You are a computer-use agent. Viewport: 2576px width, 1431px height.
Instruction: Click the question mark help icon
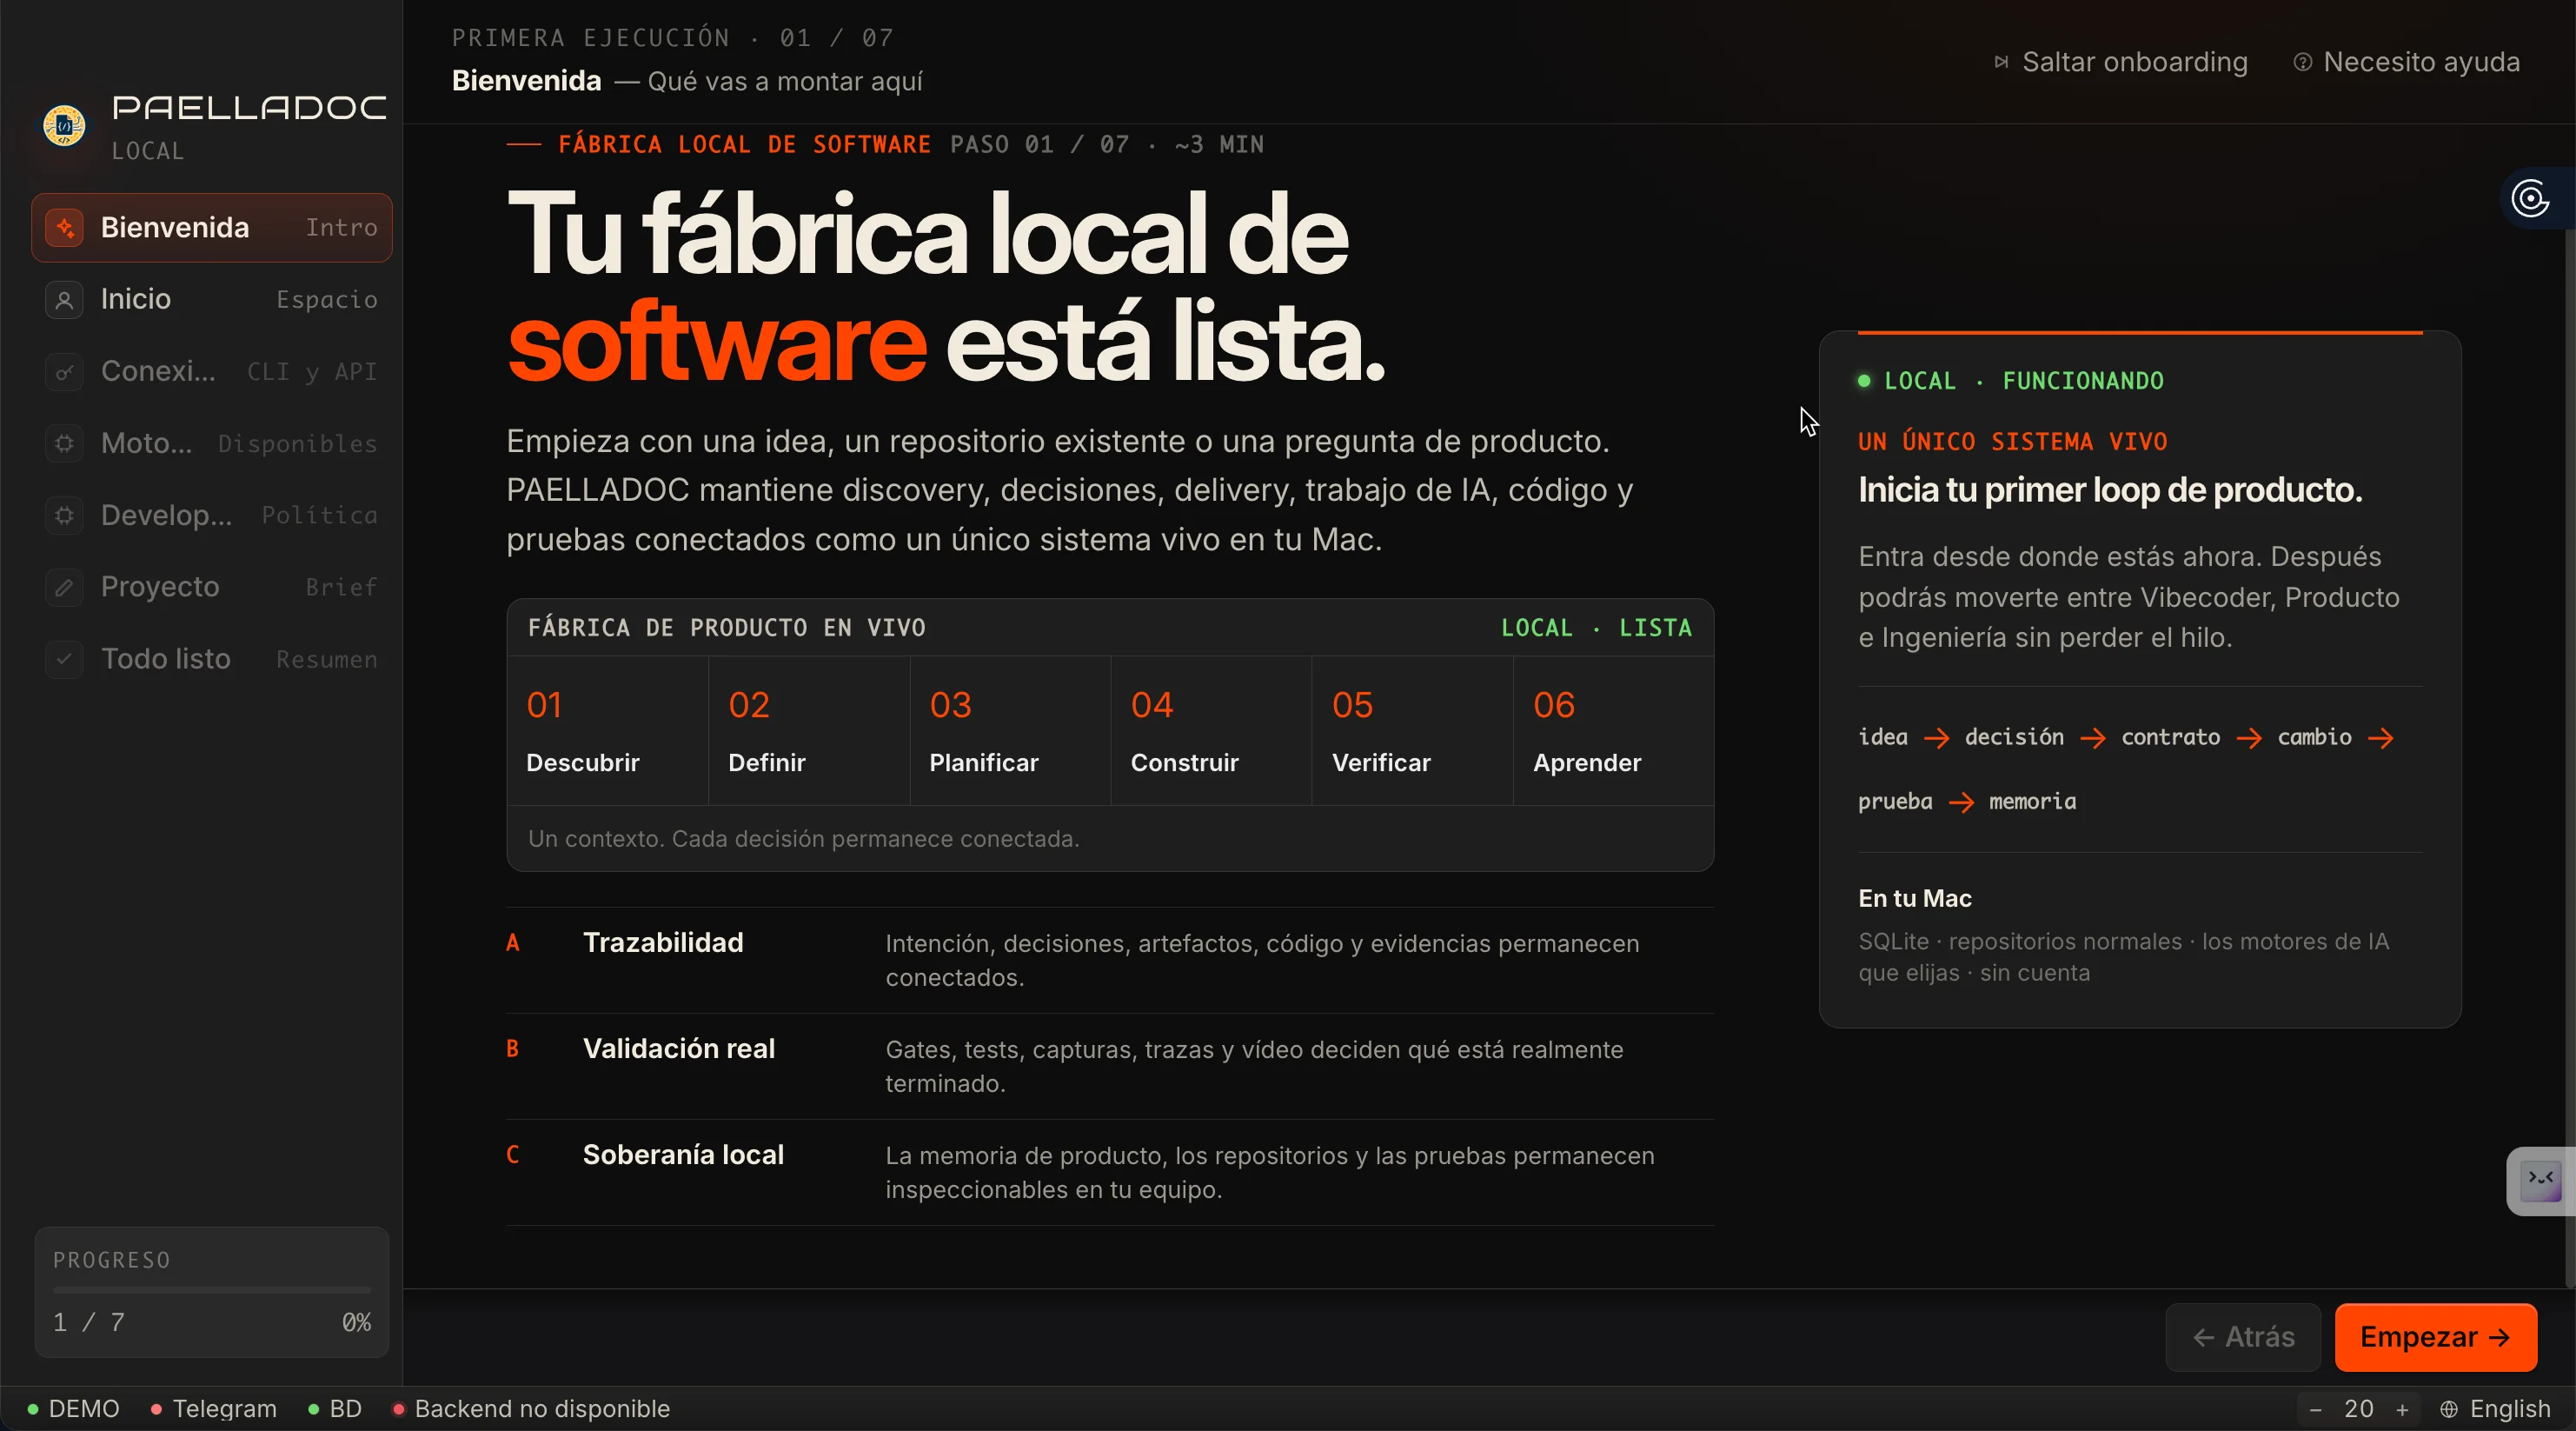(2302, 62)
